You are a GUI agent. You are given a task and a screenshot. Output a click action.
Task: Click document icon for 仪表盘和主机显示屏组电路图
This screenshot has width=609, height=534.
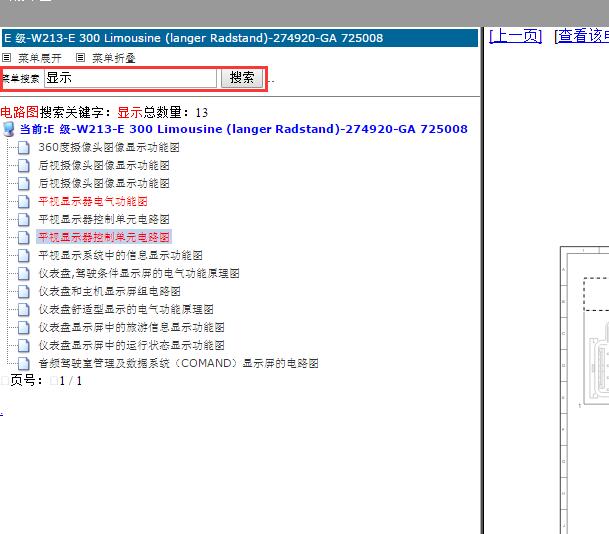[24, 291]
